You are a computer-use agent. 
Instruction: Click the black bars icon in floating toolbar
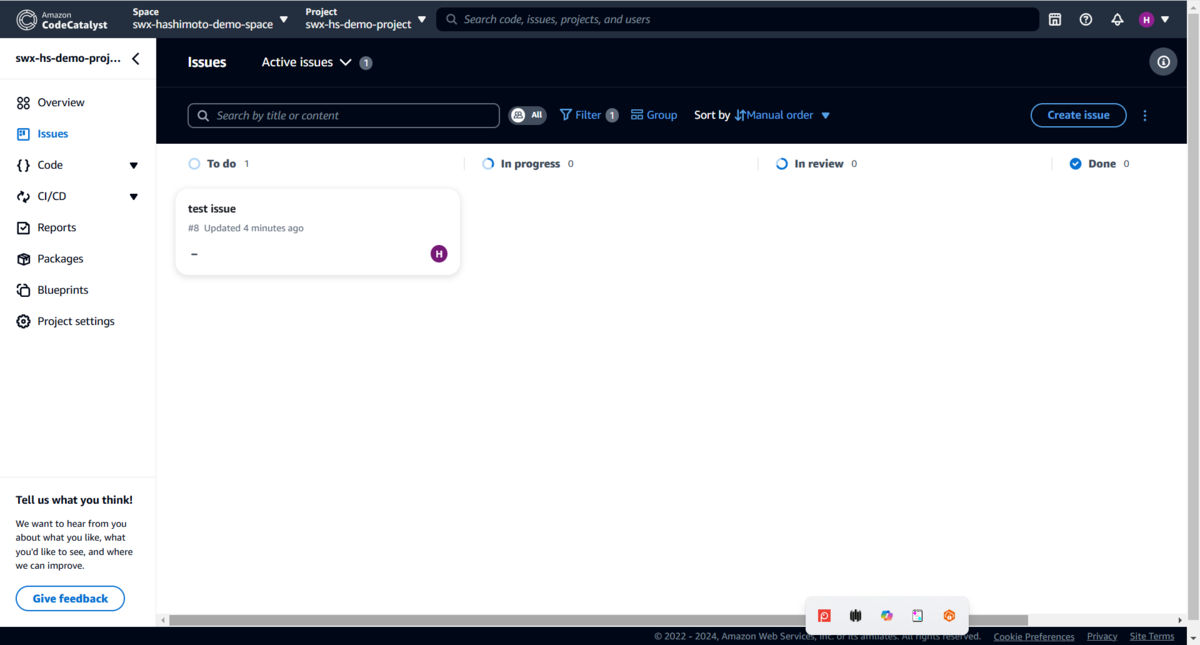click(x=855, y=616)
